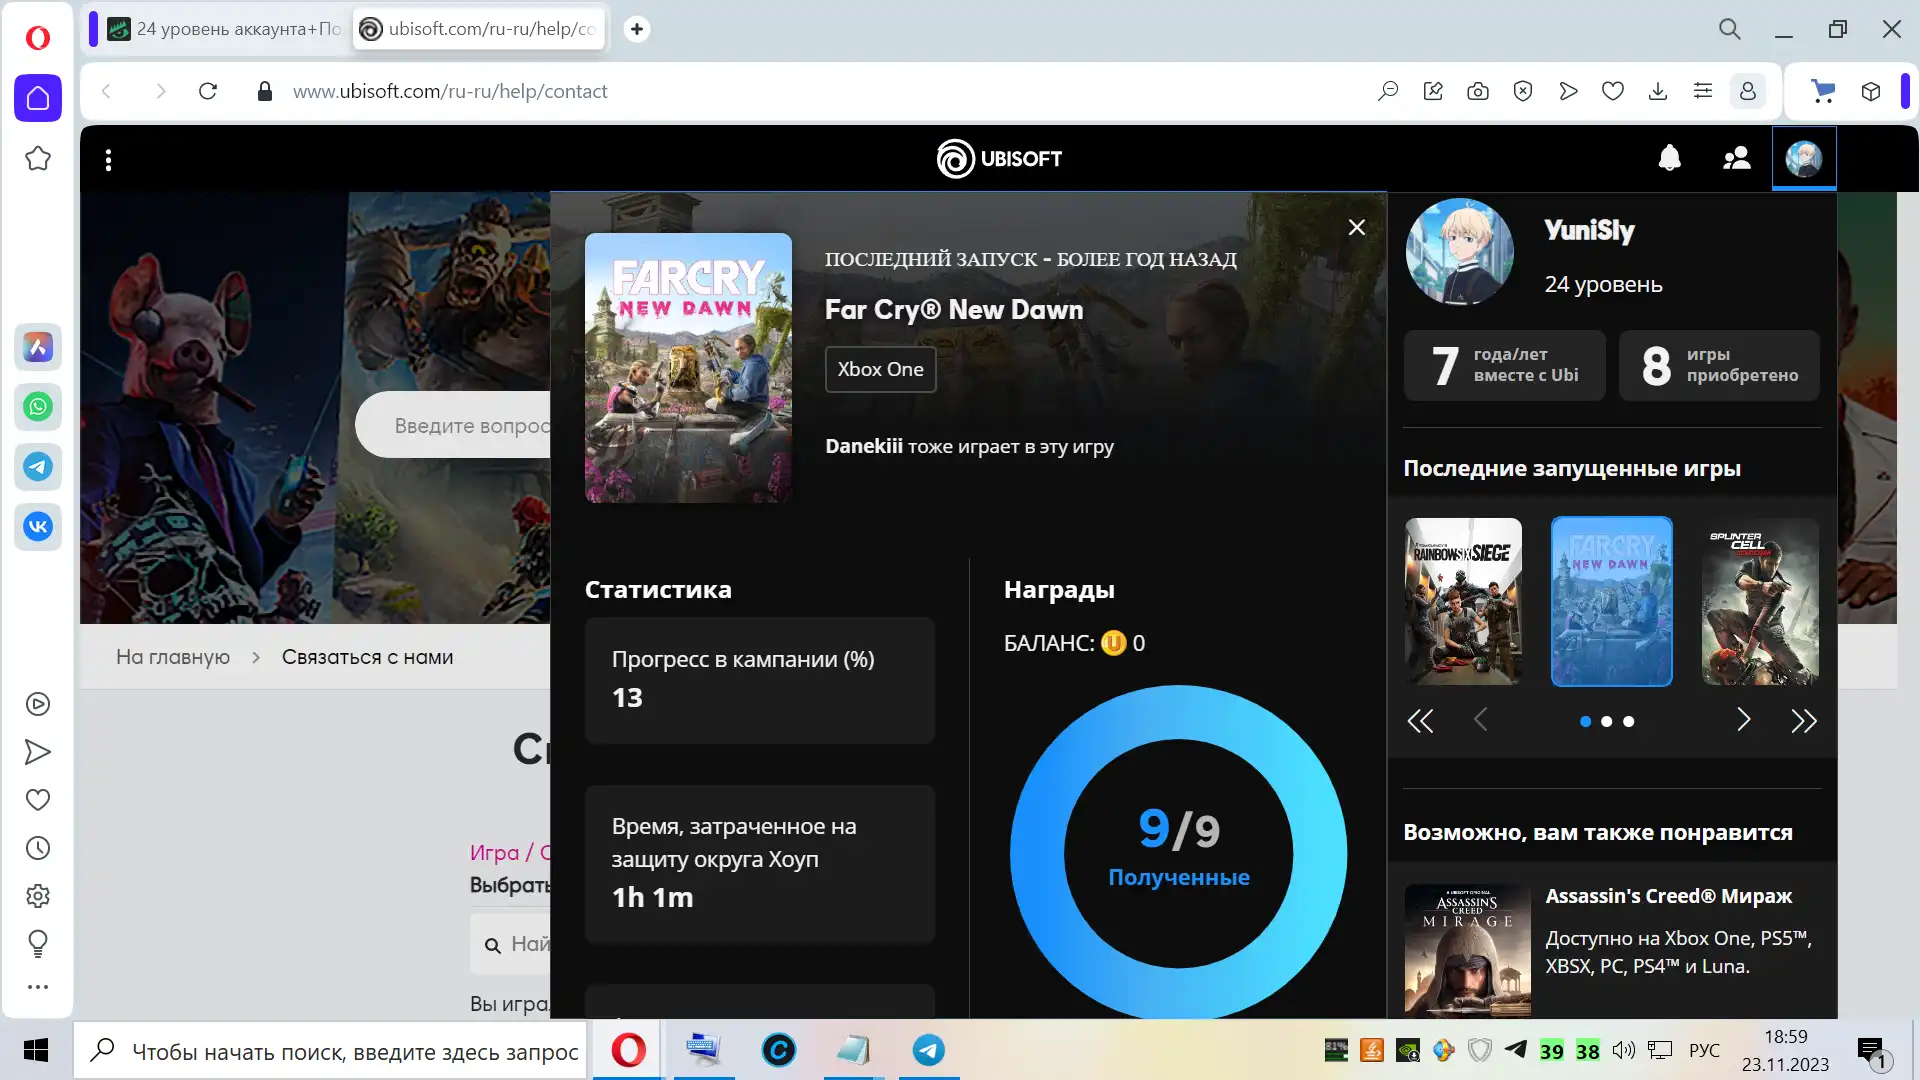Image resolution: width=1920 pixels, height=1080 pixels.
Task: Open ad blocker shield icon
Action: [x=1523, y=91]
